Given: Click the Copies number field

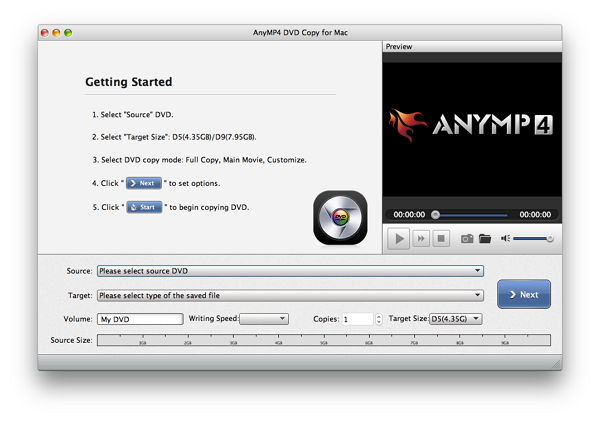Looking at the screenshot, I should point(357,319).
